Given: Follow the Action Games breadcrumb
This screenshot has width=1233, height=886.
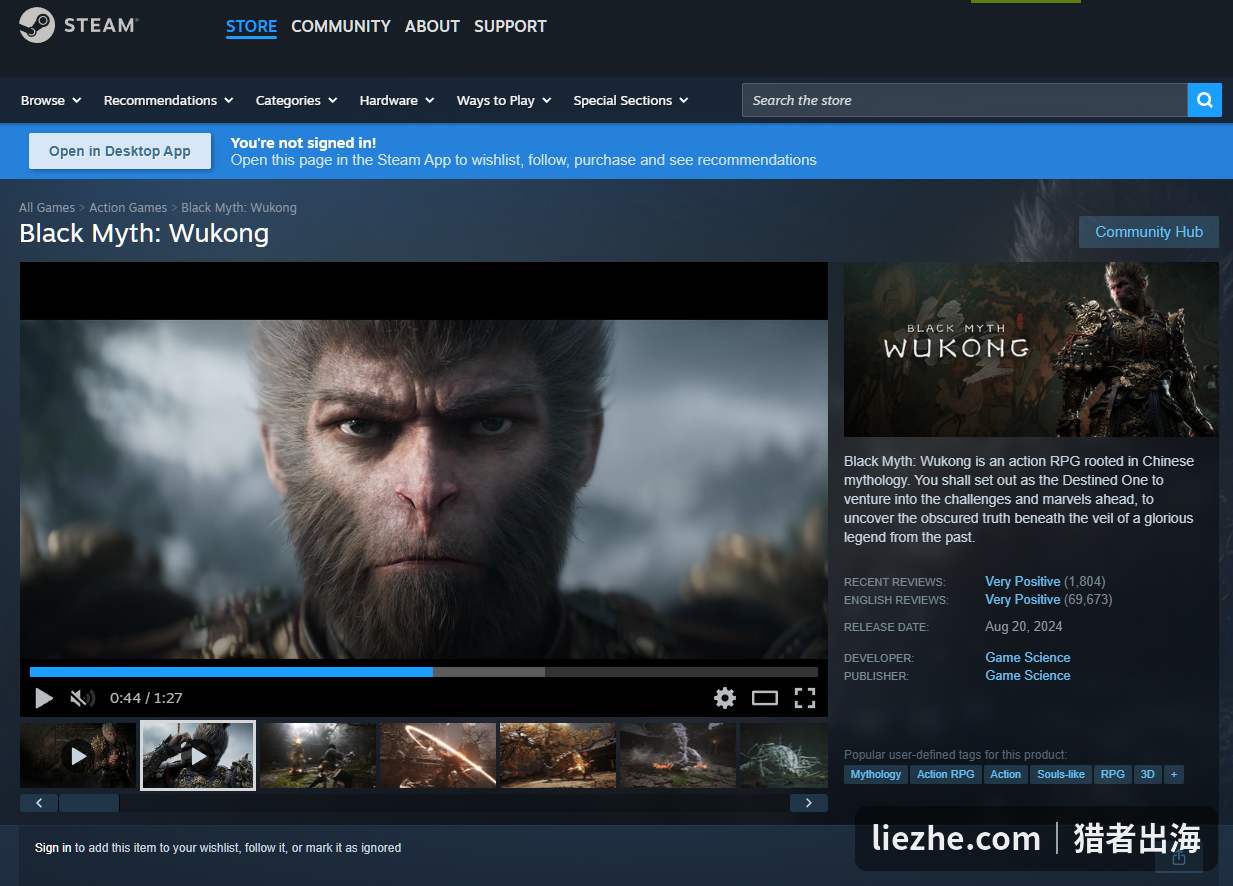Looking at the screenshot, I should coord(128,208).
